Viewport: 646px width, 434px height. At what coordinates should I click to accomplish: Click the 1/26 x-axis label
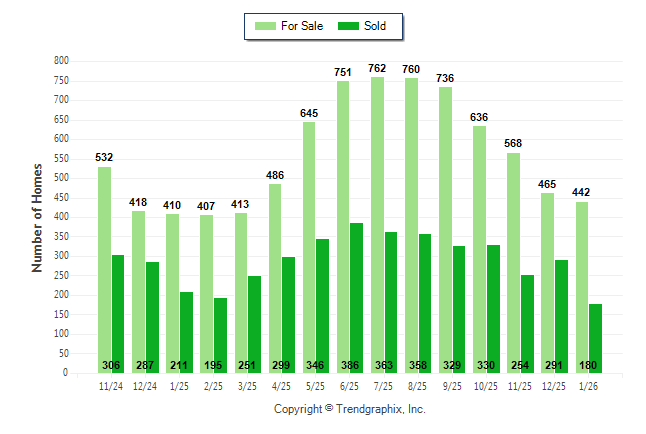[588, 384]
